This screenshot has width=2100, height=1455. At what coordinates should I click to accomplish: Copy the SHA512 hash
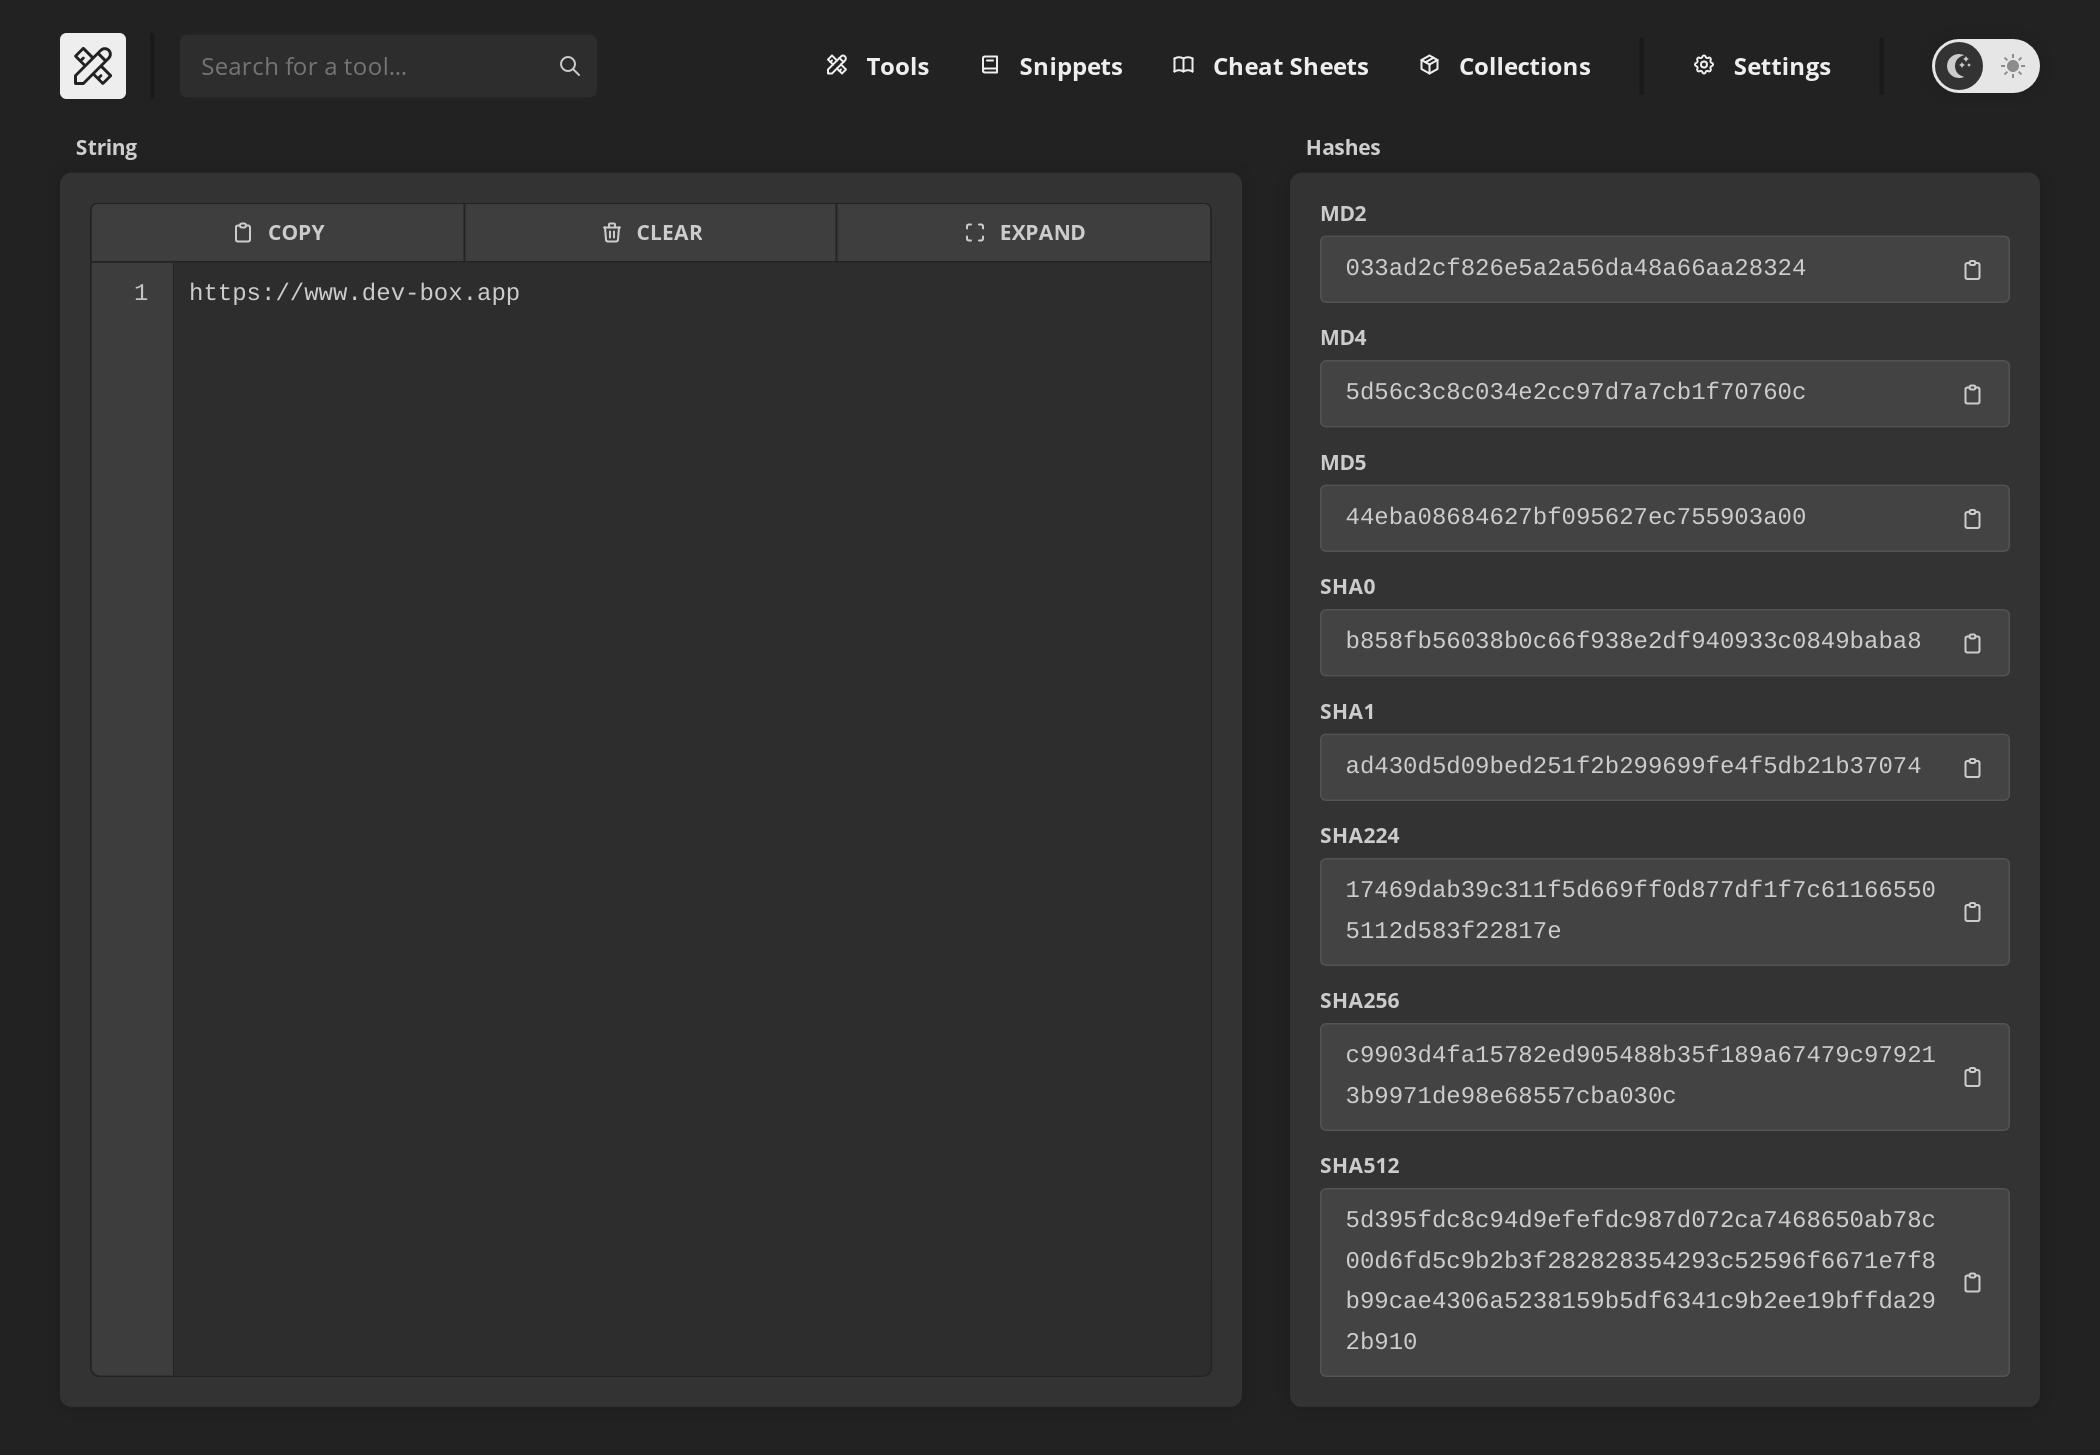coord(1972,1283)
